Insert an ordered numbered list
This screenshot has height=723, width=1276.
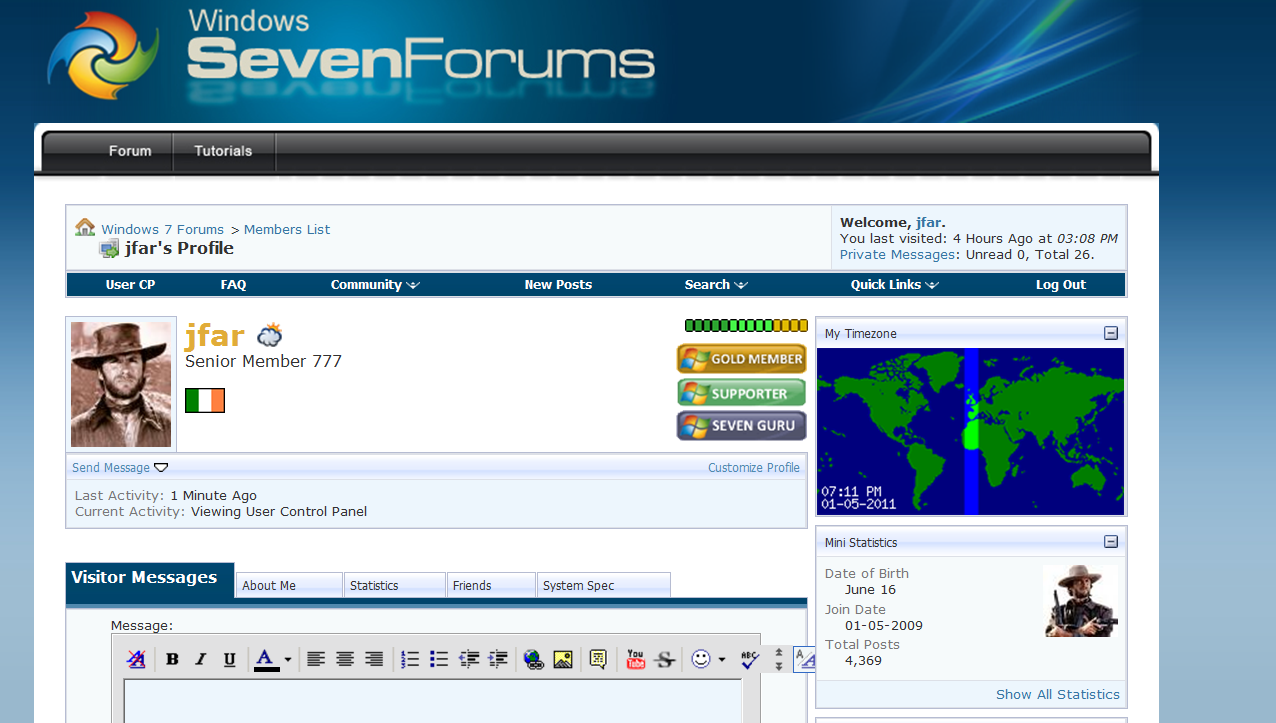pyautogui.click(x=410, y=659)
